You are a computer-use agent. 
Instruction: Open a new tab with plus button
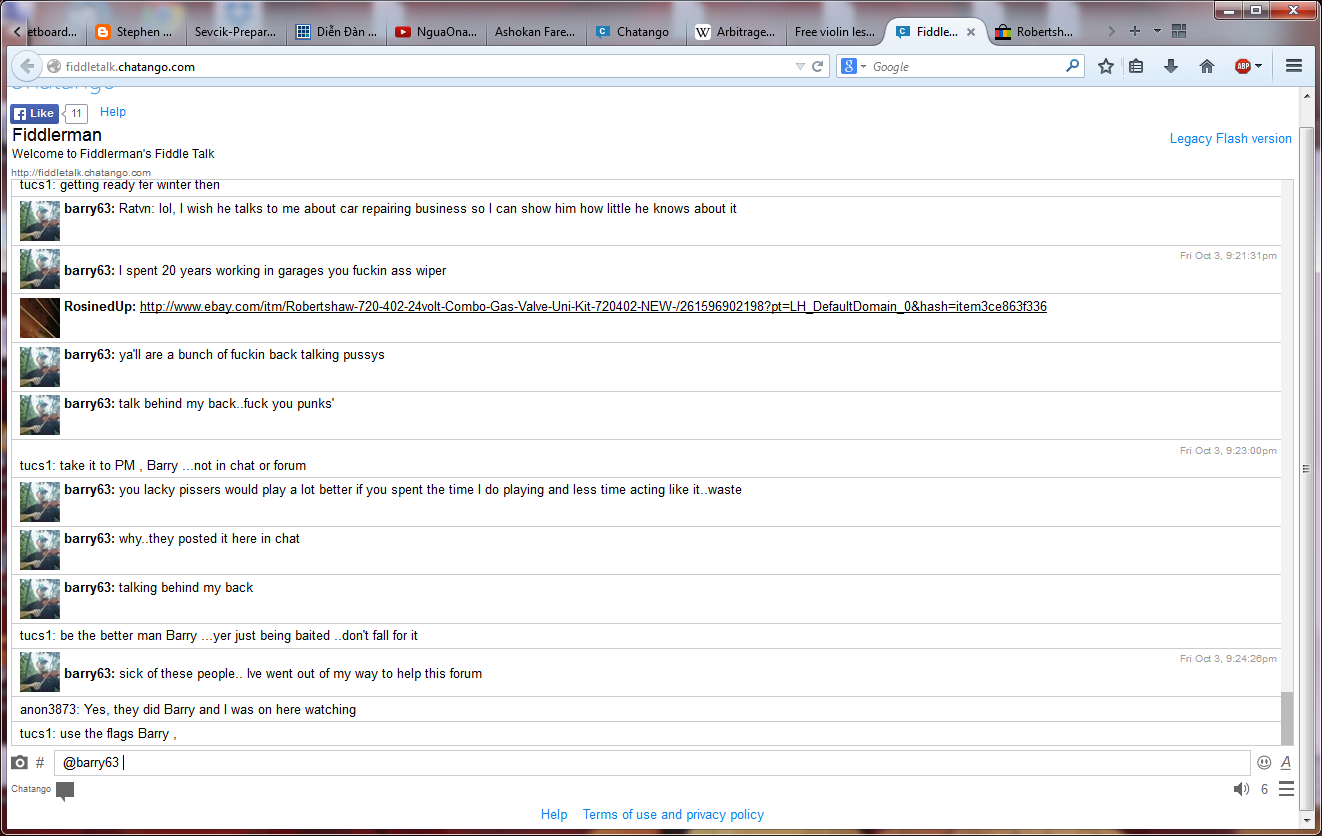[1134, 31]
